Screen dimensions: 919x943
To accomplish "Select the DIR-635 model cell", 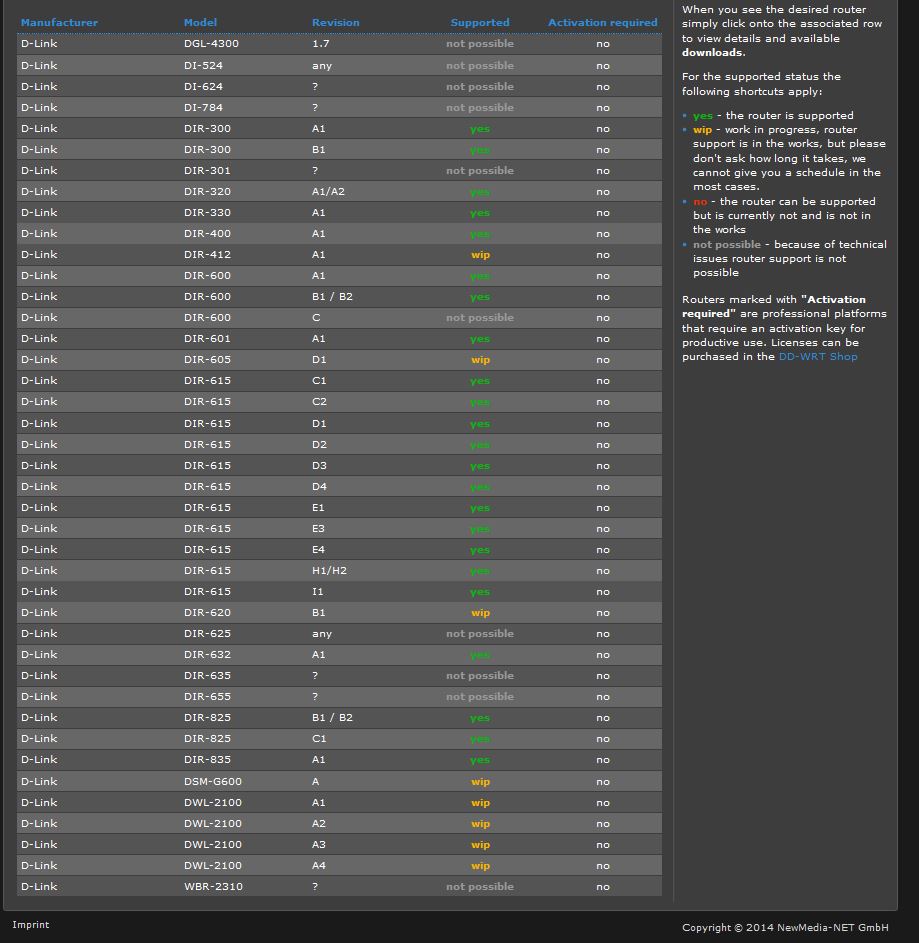I will [x=207, y=676].
